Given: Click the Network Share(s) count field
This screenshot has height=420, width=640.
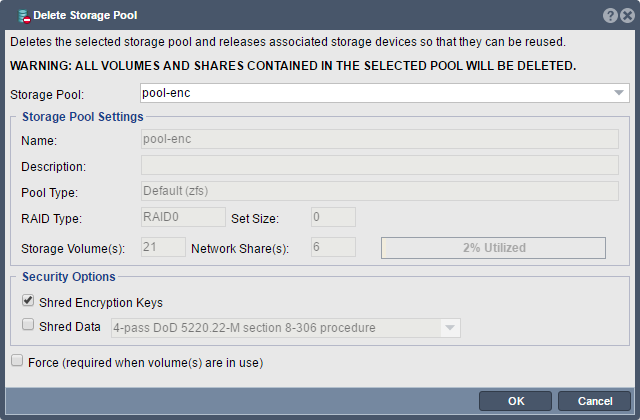Looking at the screenshot, I should coord(333,247).
